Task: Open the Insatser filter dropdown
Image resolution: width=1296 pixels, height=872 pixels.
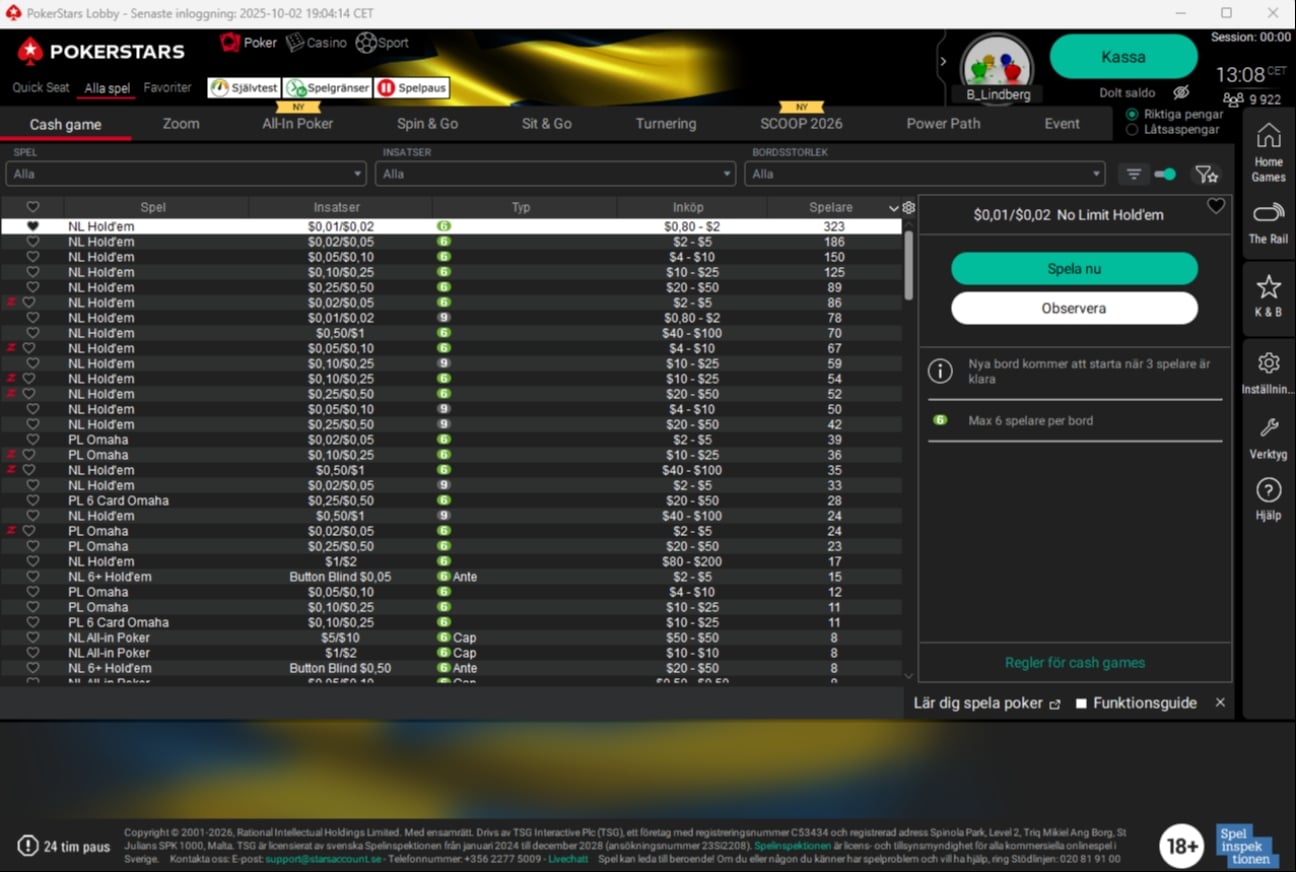Action: pos(556,174)
